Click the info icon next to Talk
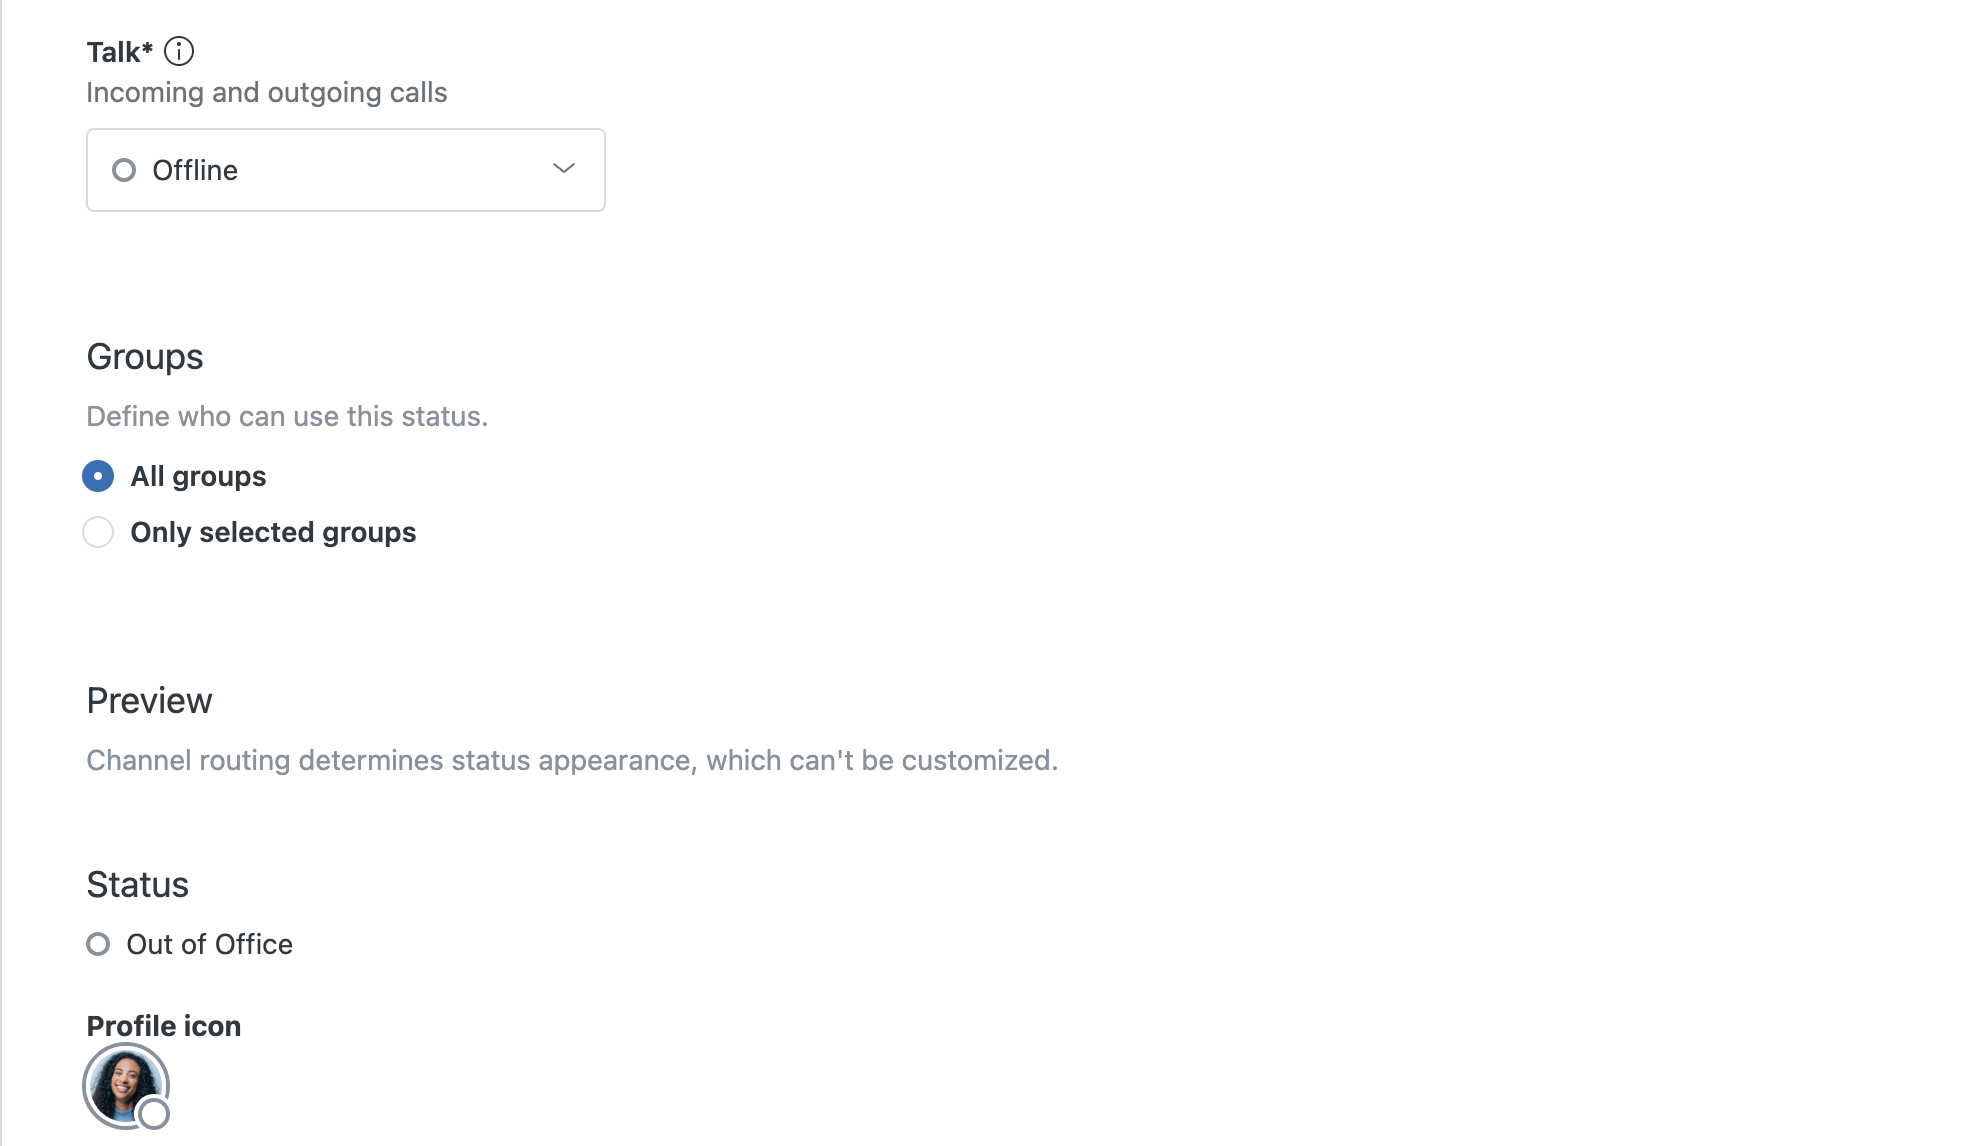 coord(179,51)
